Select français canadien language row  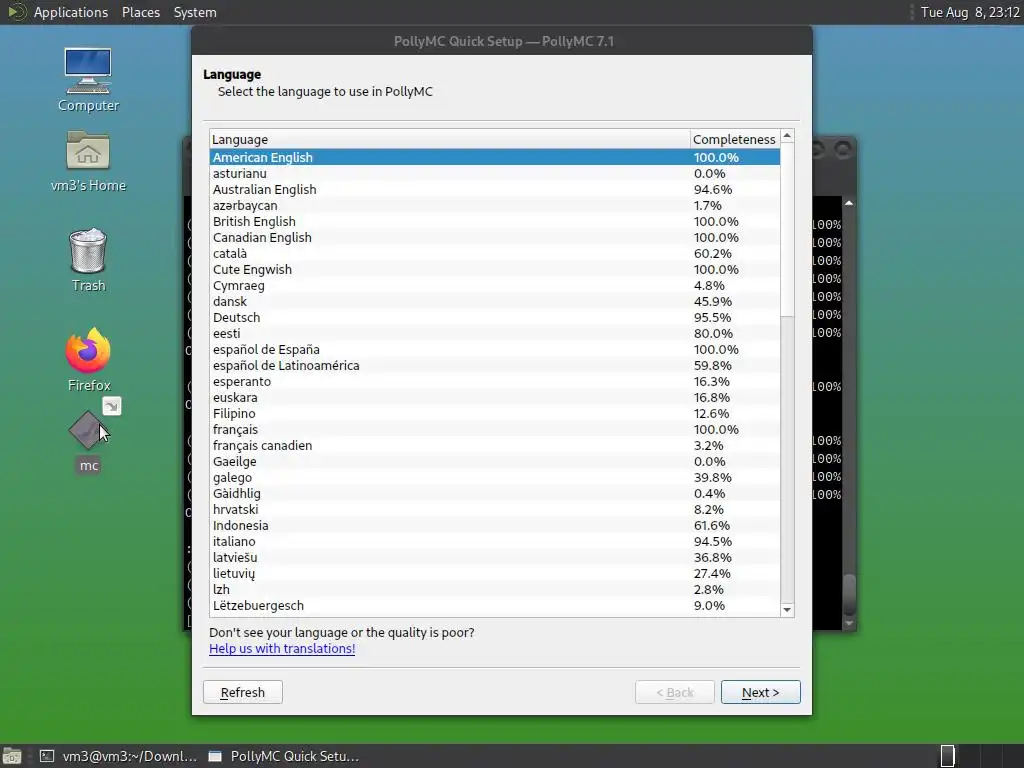tap(495, 445)
